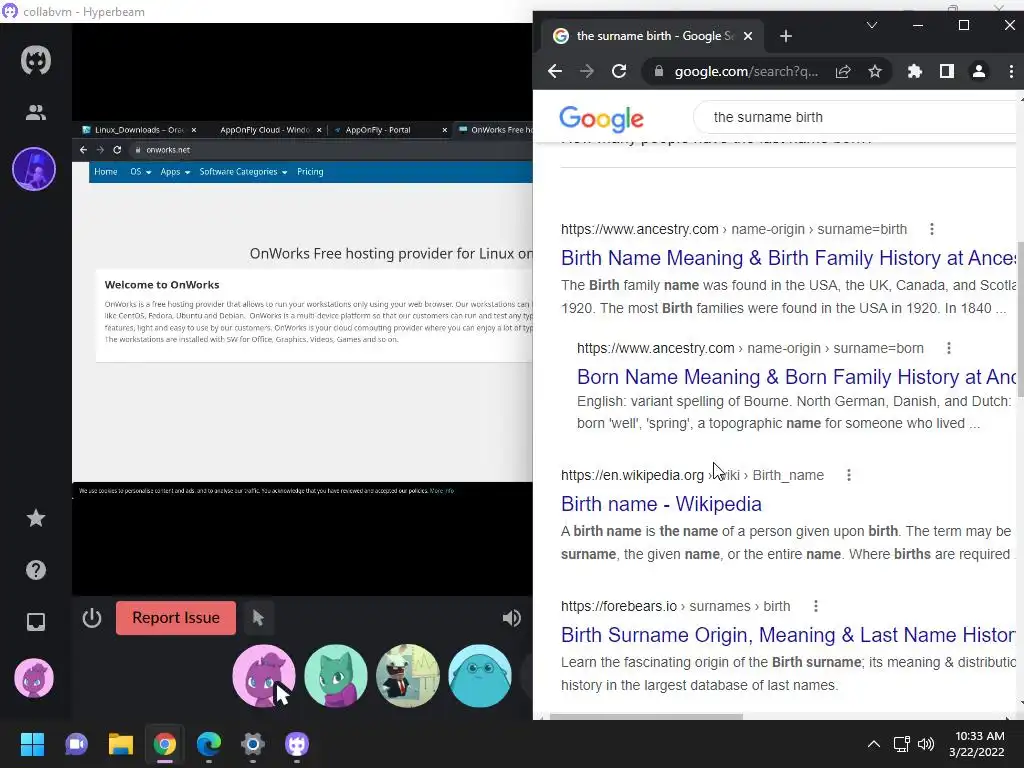Toggle the cursor control arrow button
This screenshot has height=768, width=1024.
(x=258, y=618)
